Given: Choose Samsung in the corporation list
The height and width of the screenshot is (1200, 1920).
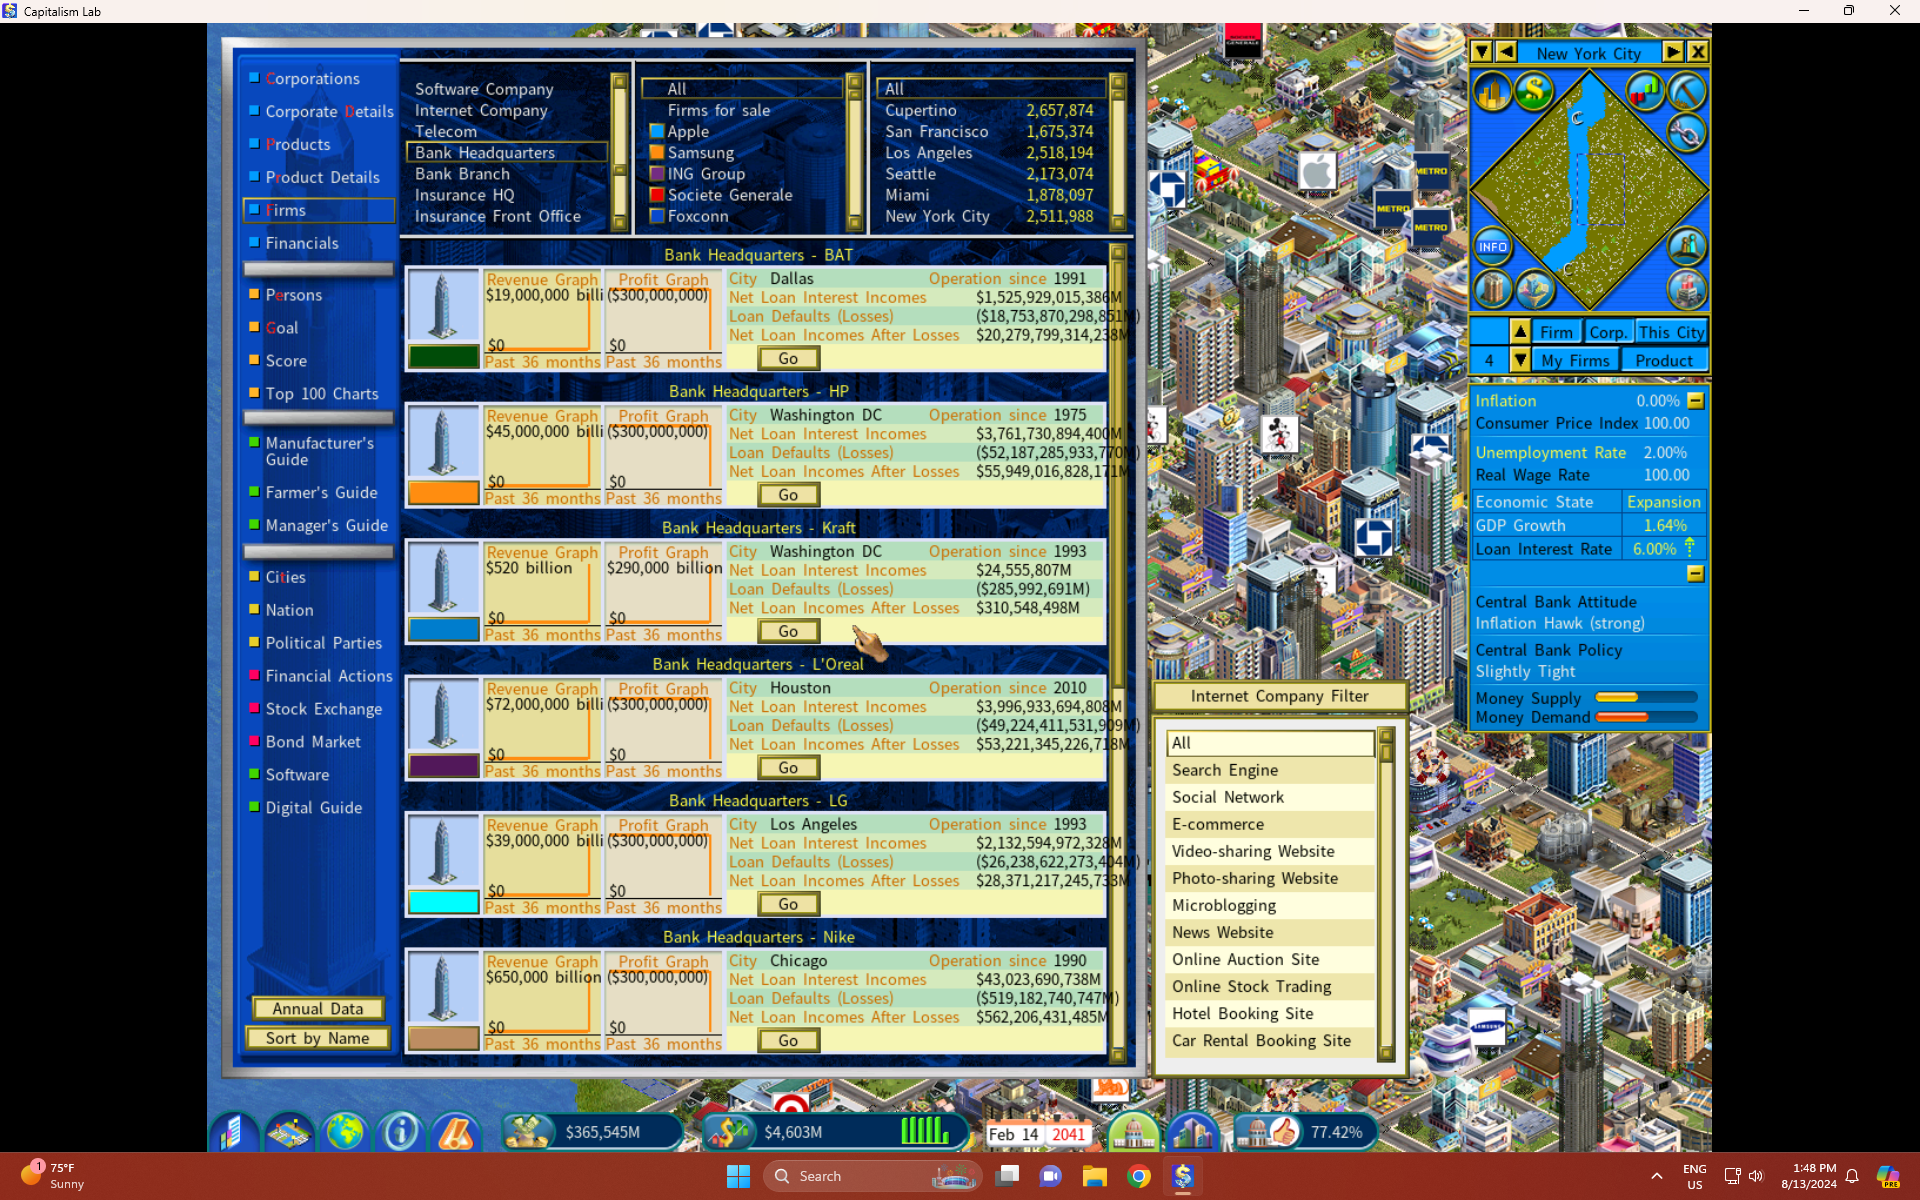Looking at the screenshot, I should pos(744,153).
